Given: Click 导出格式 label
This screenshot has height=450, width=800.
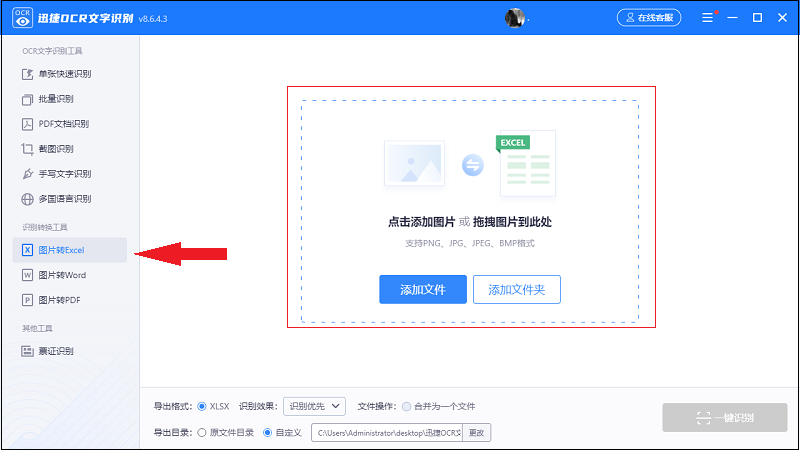Looking at the screenshot, I should 172,407.
